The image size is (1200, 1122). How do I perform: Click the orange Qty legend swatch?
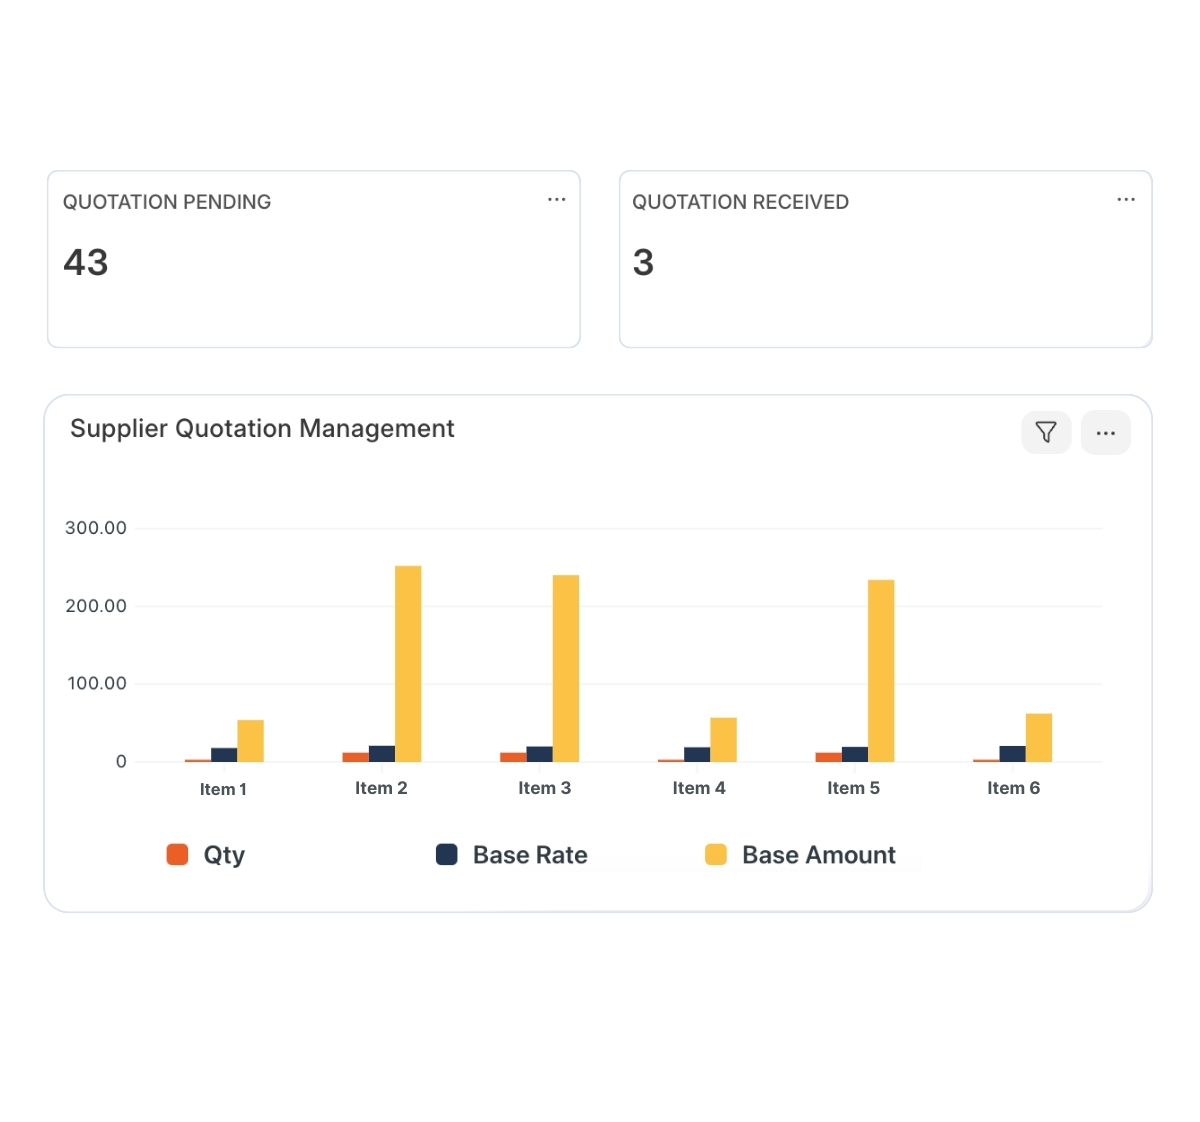click(177, 854)
